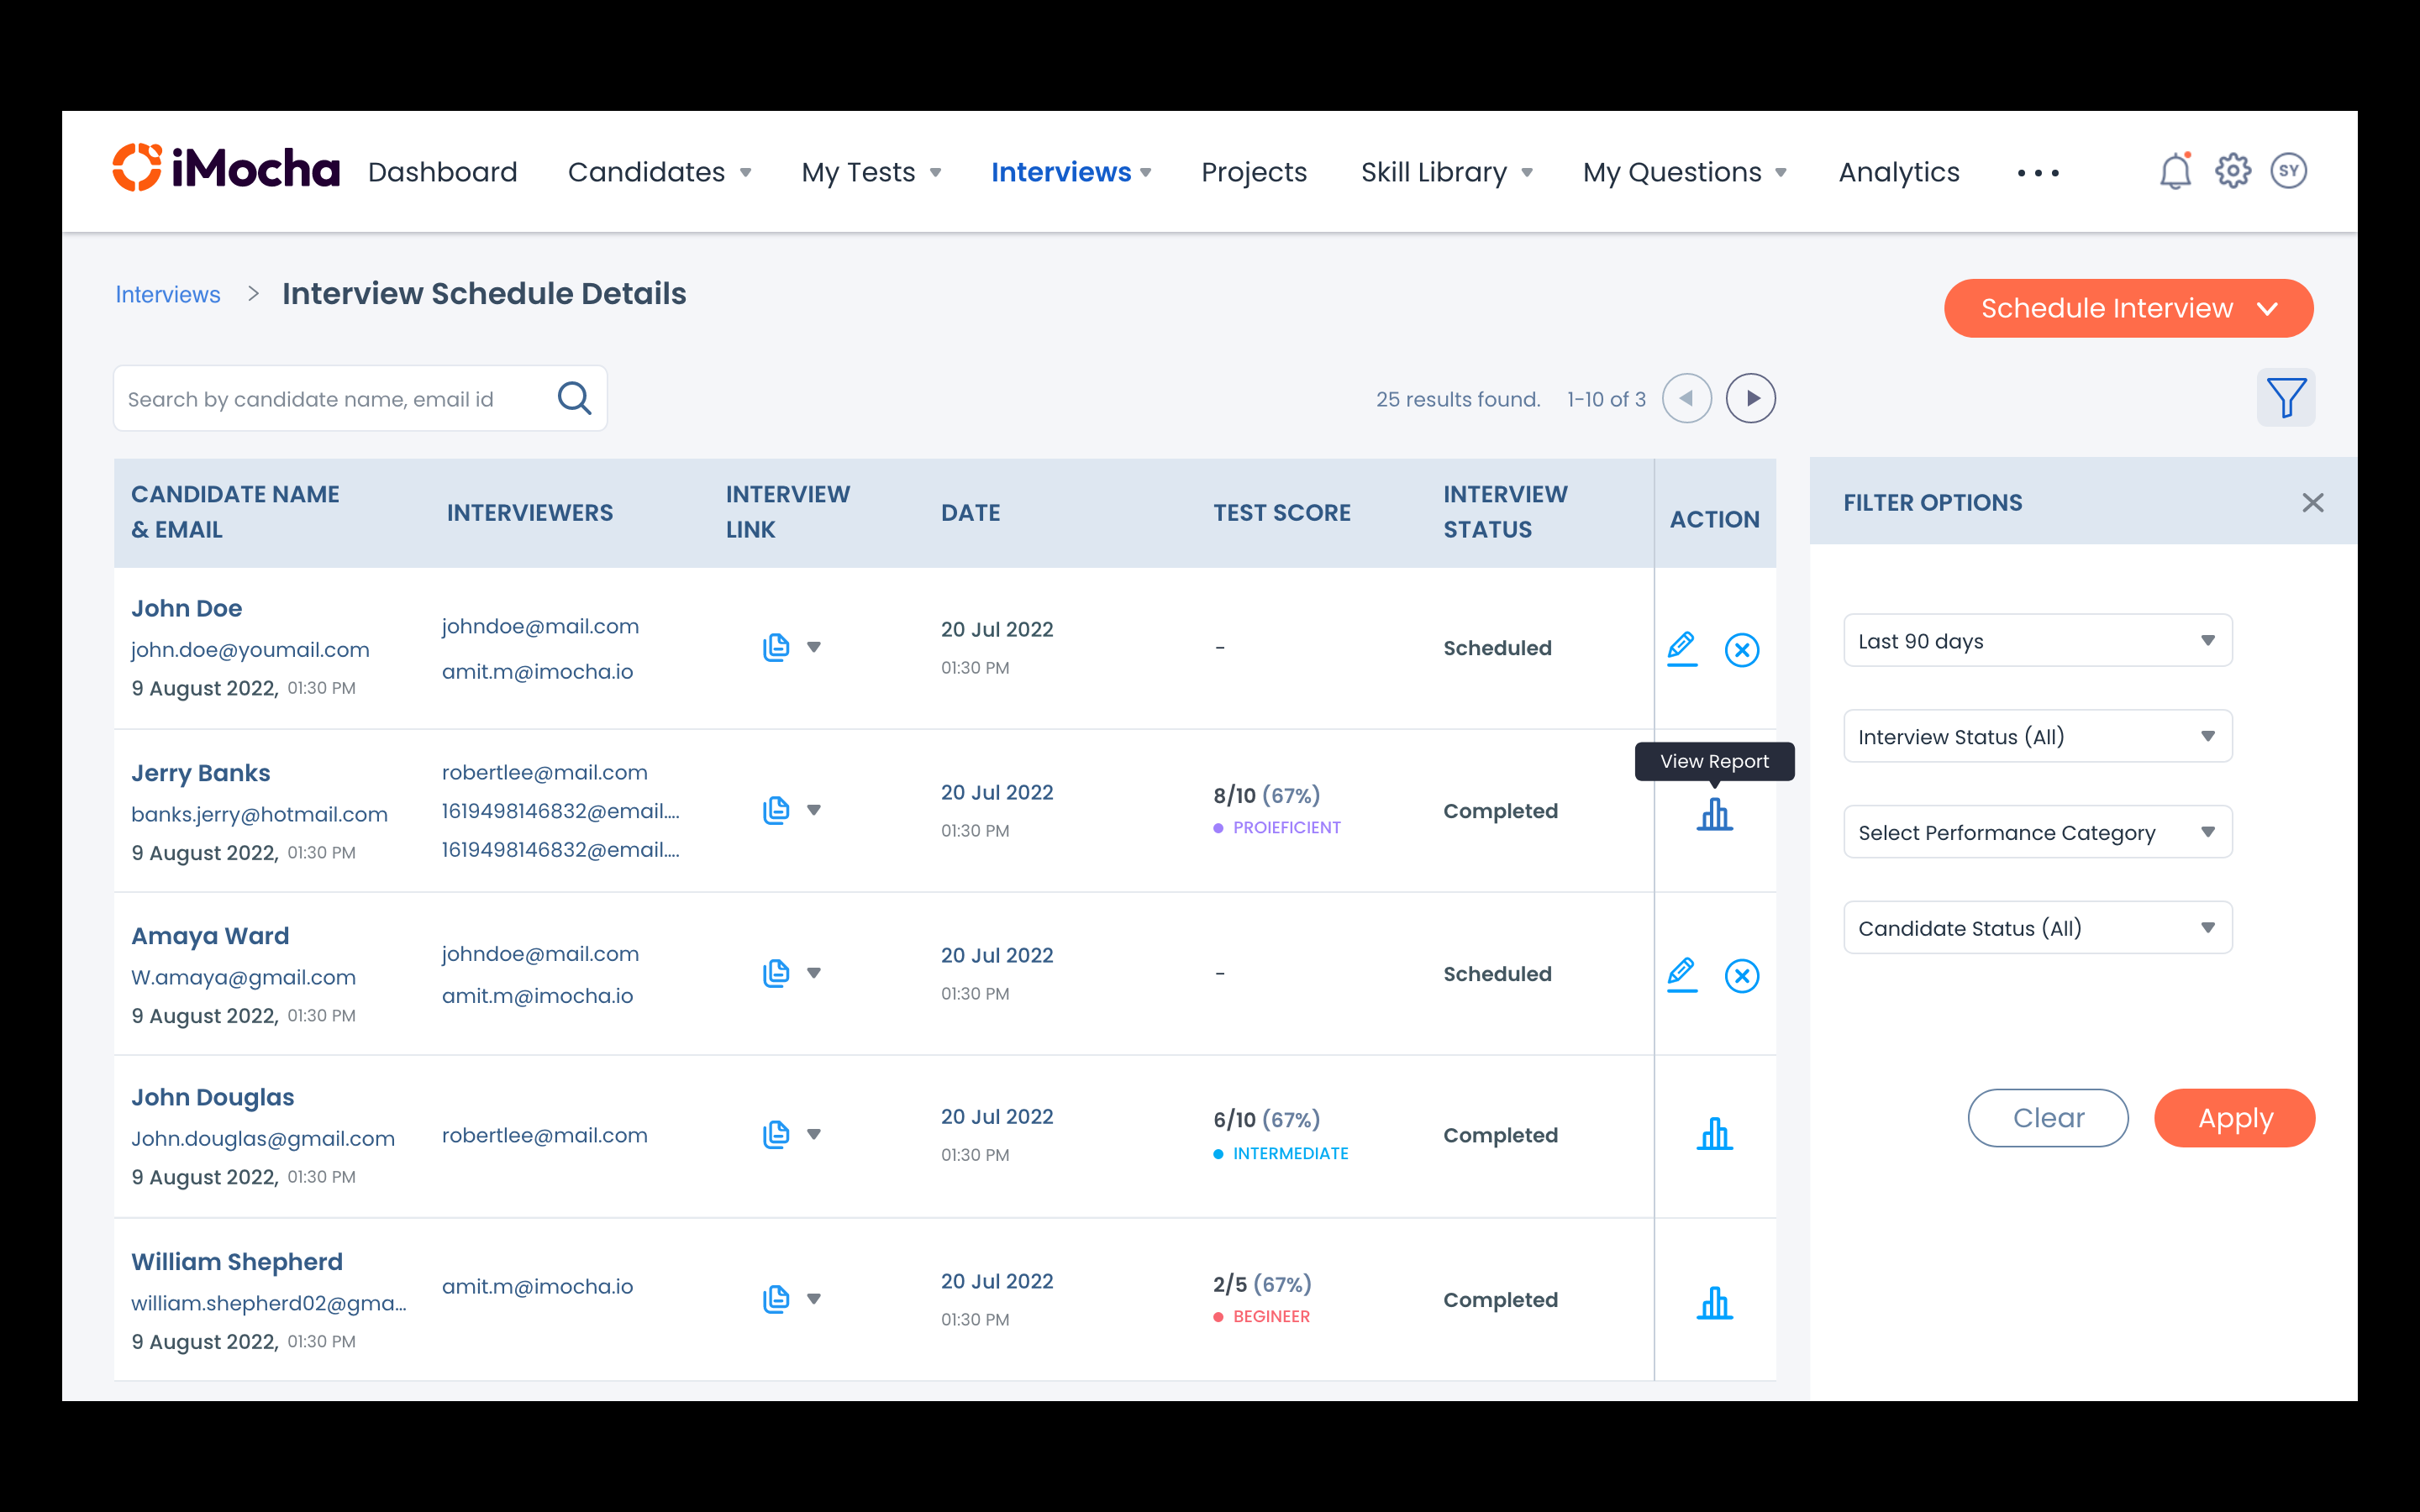Expand Candidate Status (All) dropdown
The image size is (2420, 1512).
pyautogui.click(x=2037, y=928)
